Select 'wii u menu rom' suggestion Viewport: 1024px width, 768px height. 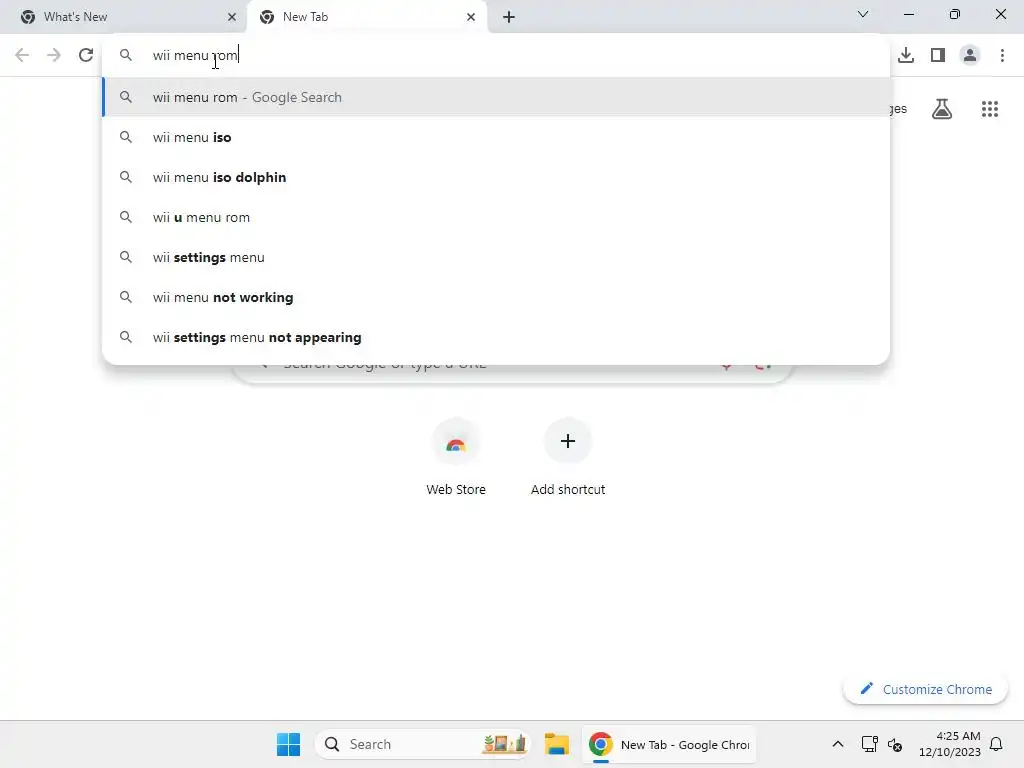[496, 217]
